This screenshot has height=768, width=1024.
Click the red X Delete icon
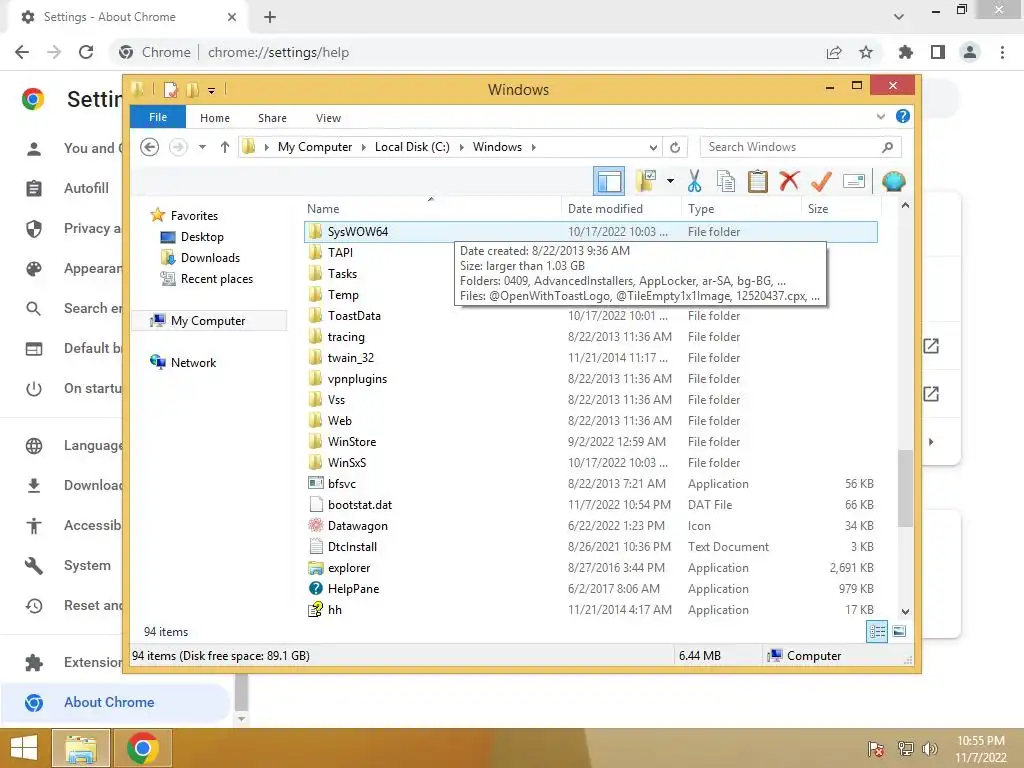(789, 181)
